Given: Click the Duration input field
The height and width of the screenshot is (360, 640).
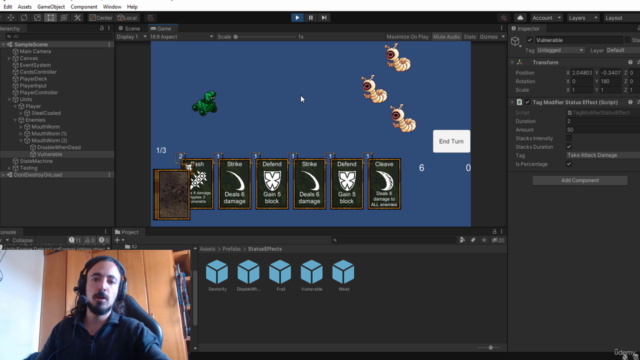Looking at the screenshot, I should 603,121.
